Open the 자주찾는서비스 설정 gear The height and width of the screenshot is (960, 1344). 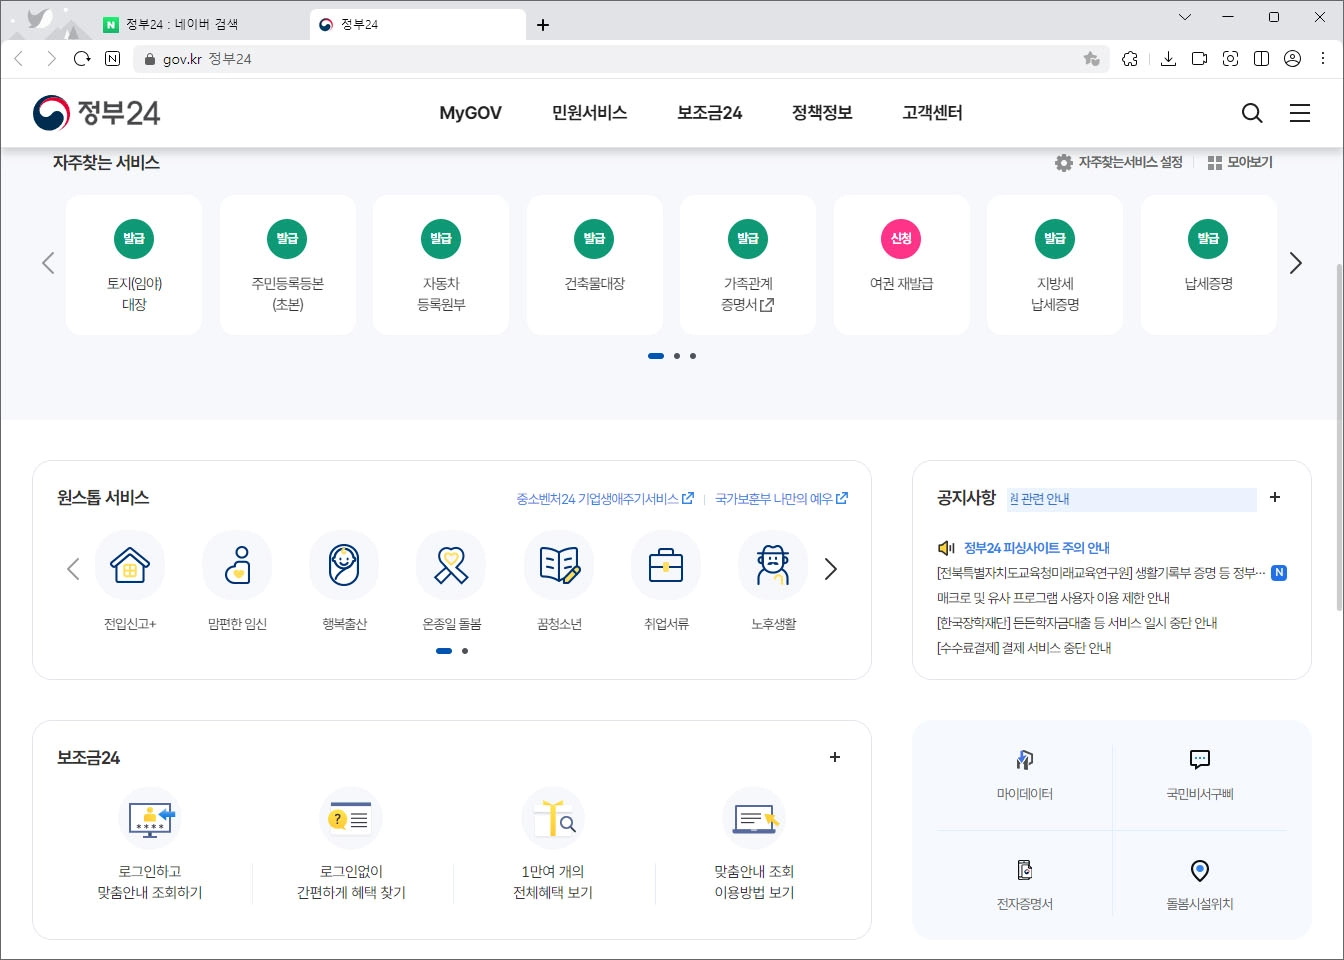[1117, 162]
